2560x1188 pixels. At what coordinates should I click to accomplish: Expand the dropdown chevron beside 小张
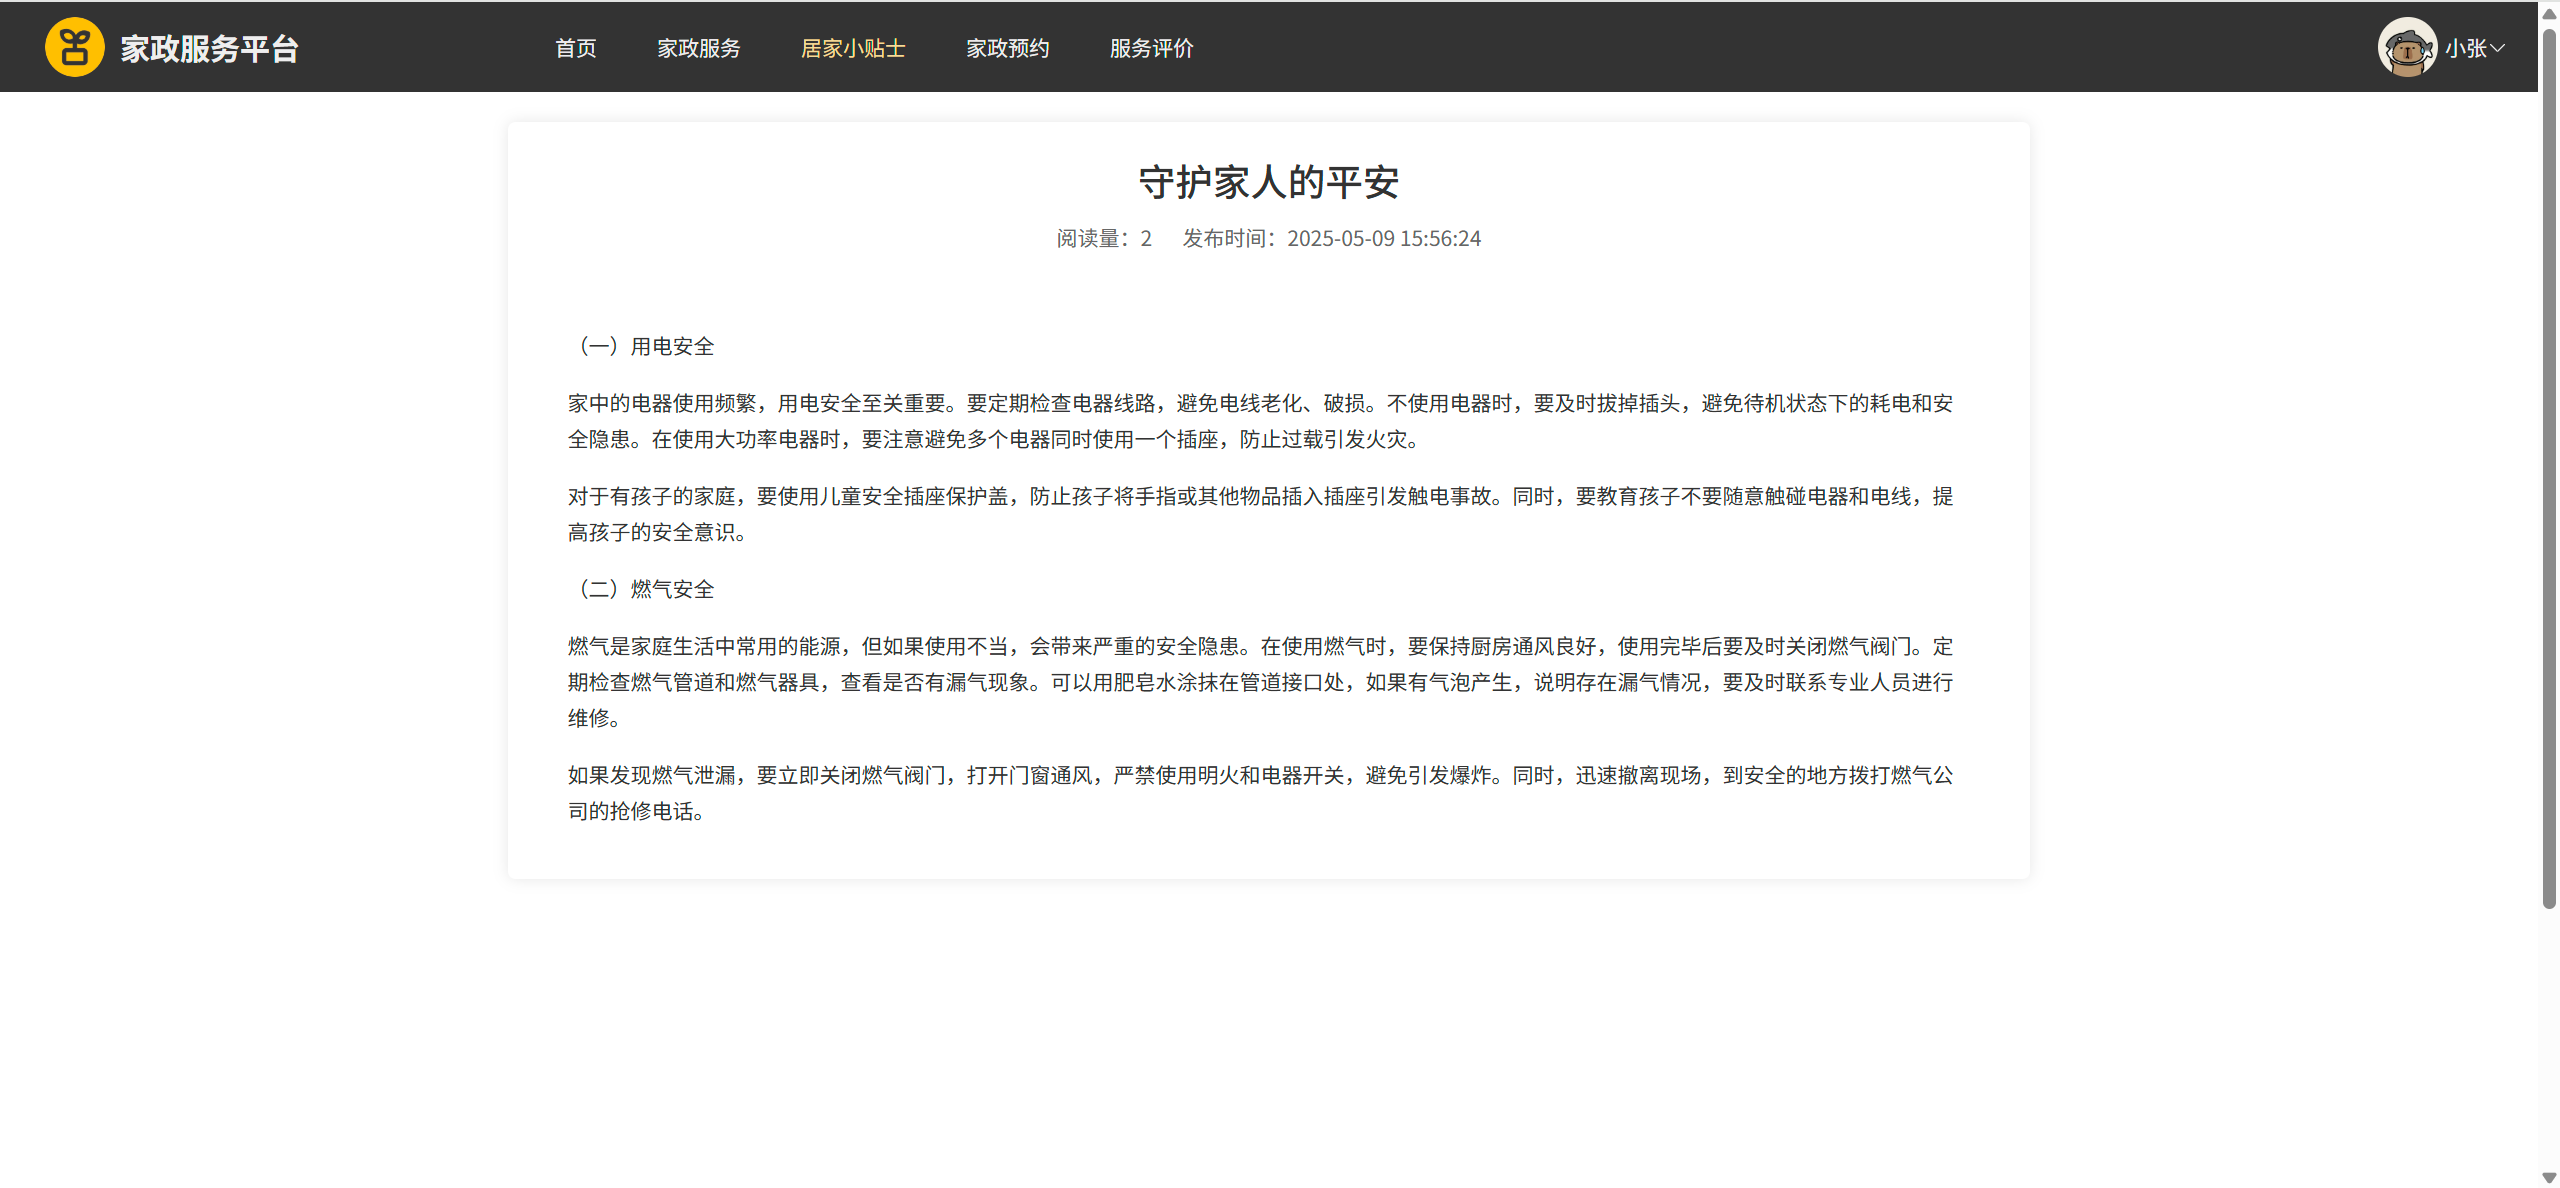point(2498,48)
